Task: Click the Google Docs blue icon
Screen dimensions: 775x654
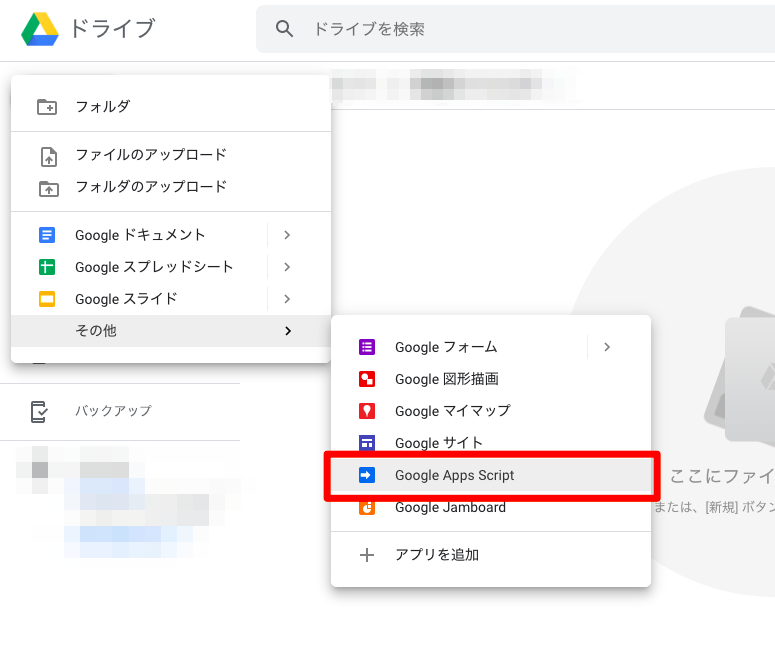Action: click(47, 235)
